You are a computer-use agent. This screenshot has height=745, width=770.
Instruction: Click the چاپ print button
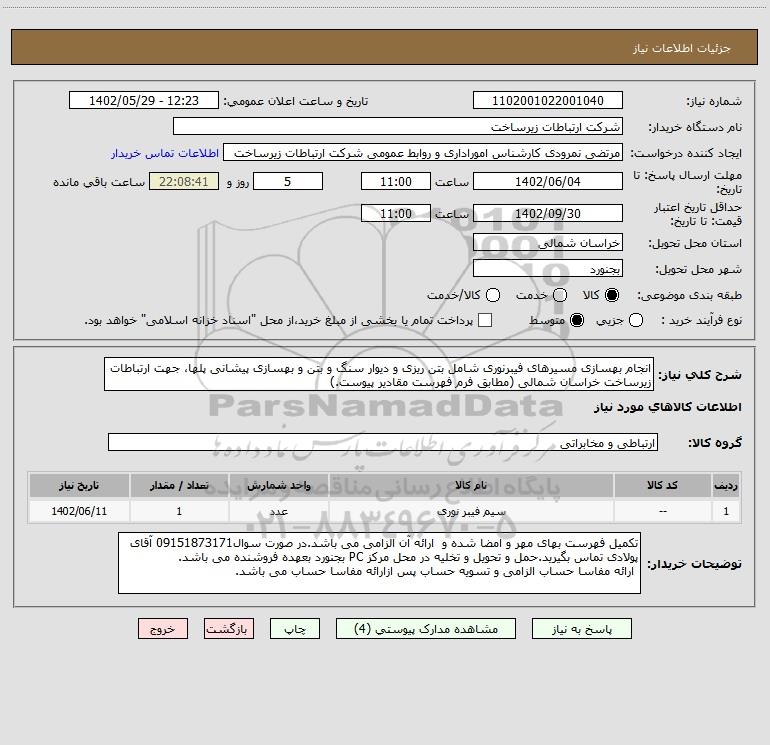pos(295,629)
